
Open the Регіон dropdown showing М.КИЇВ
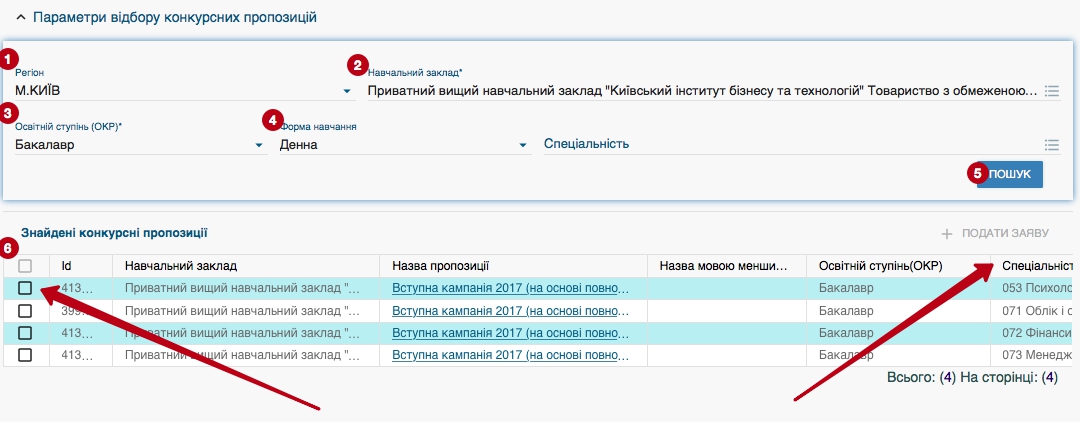(x=347, y=91)
